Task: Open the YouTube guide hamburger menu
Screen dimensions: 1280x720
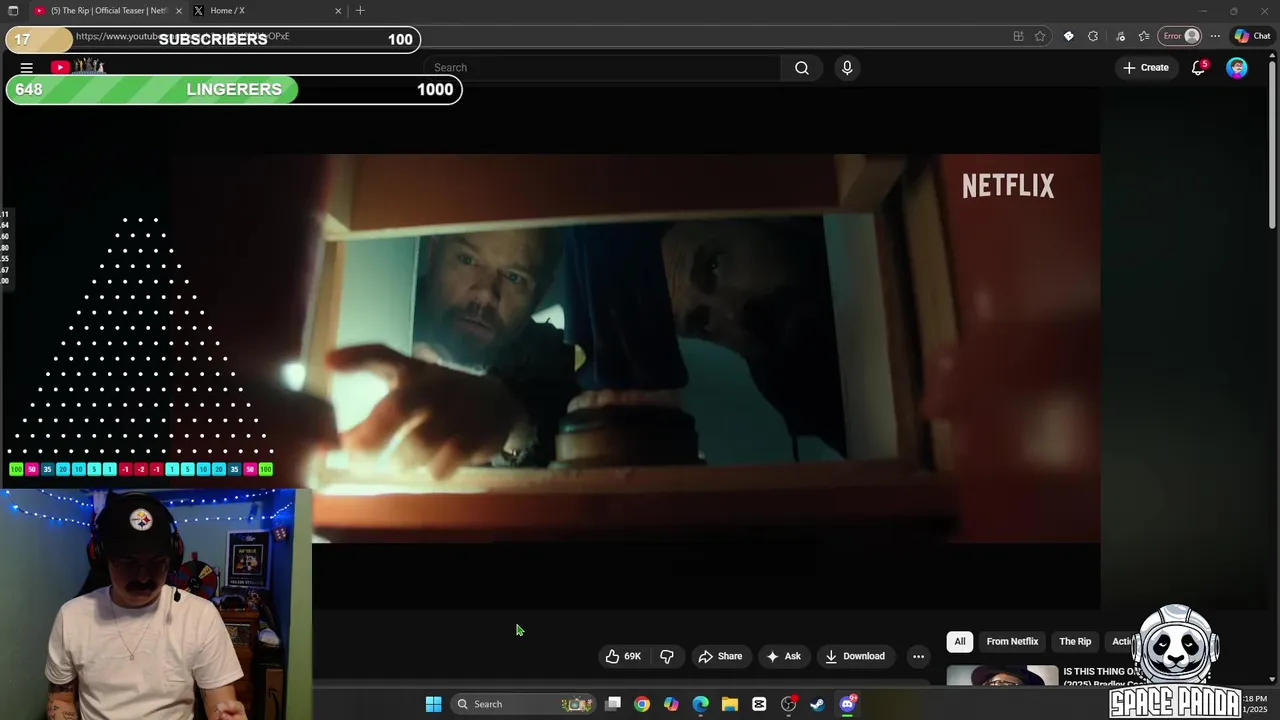Action: 27,68
